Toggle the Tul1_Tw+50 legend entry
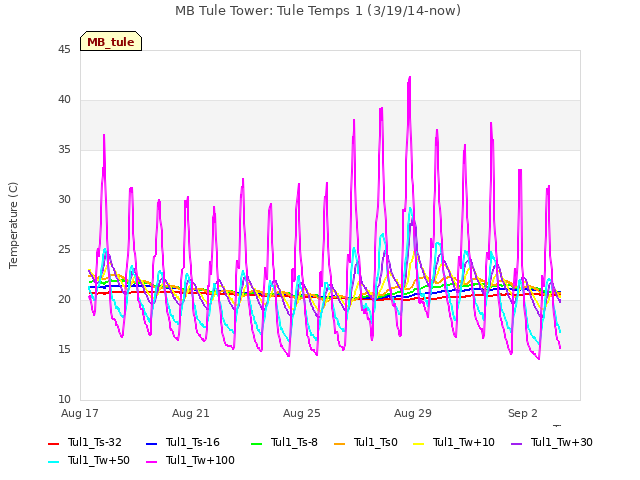 (89, 460)
